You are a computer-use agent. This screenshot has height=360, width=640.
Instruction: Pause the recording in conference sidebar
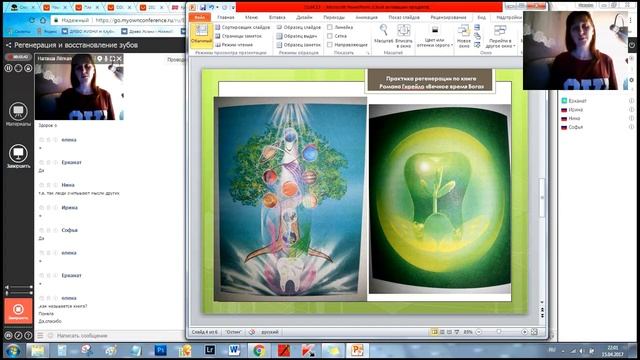click(9, 68)
